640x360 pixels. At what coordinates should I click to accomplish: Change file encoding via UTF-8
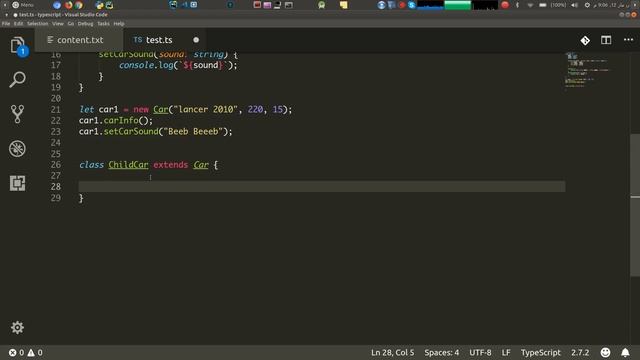click(480, 352)
